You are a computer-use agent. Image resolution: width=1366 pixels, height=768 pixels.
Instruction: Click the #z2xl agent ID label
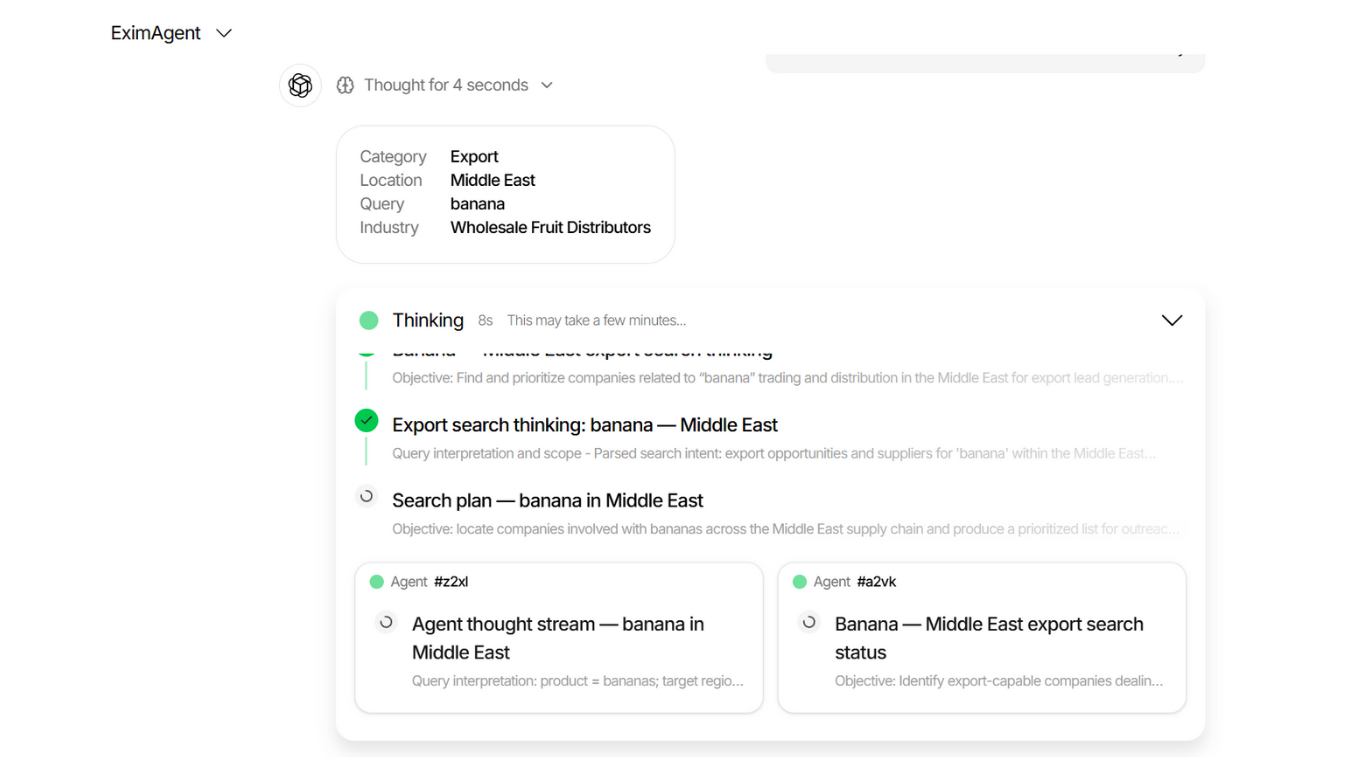[x=451, y=582]
